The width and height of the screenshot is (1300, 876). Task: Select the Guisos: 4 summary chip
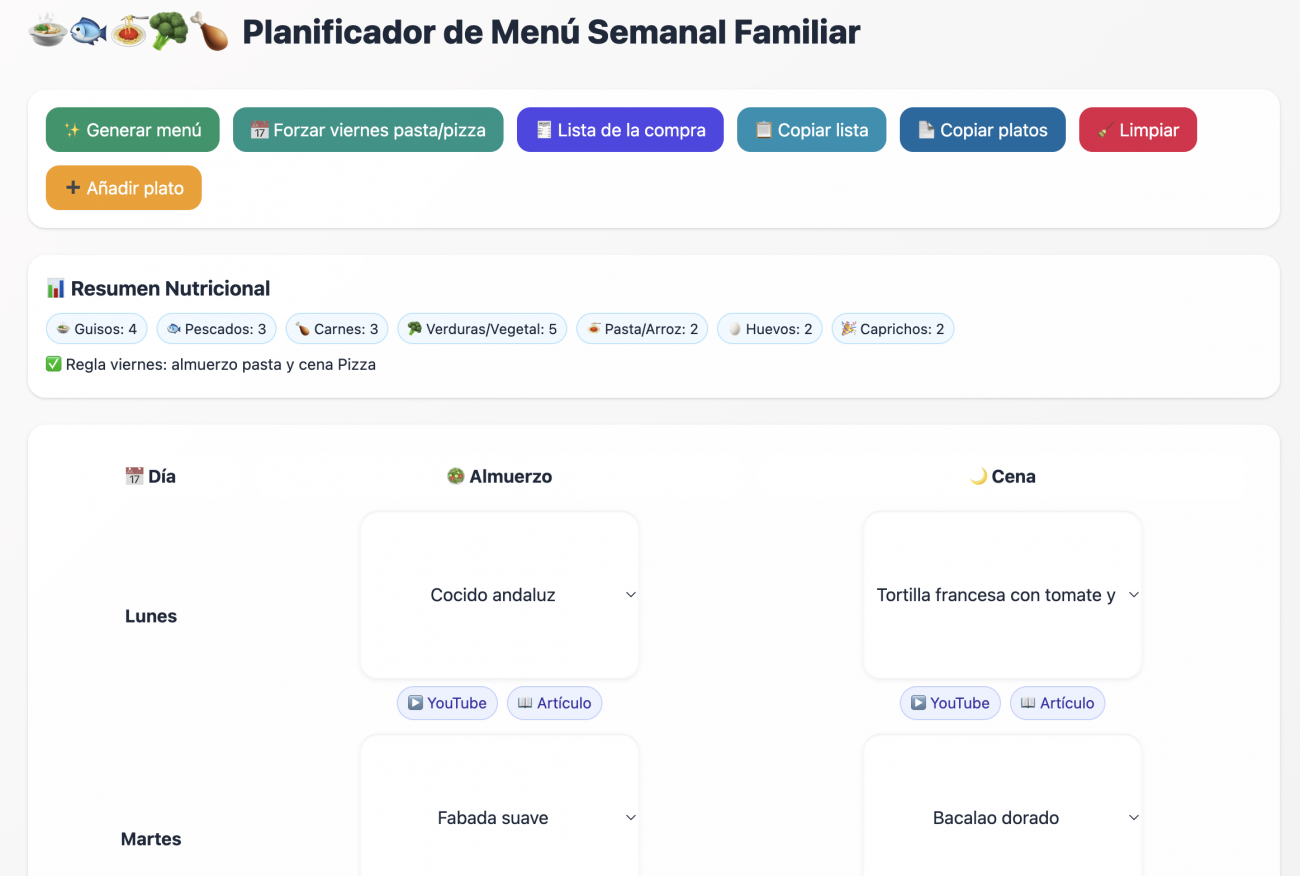pos(97,329)
